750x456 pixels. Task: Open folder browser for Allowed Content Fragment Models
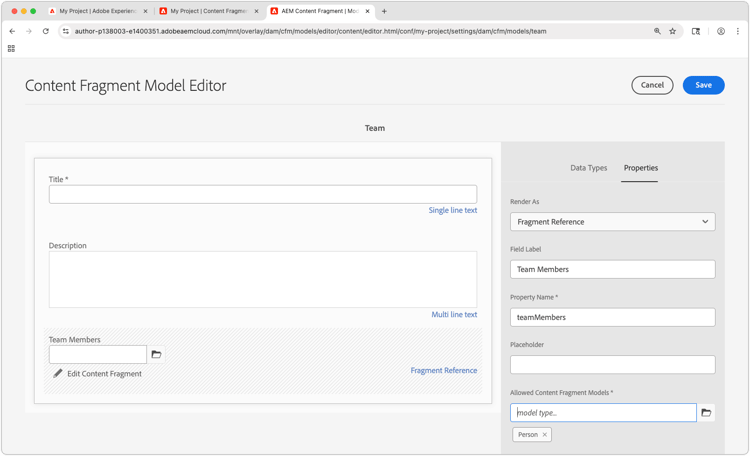(706, 412)
